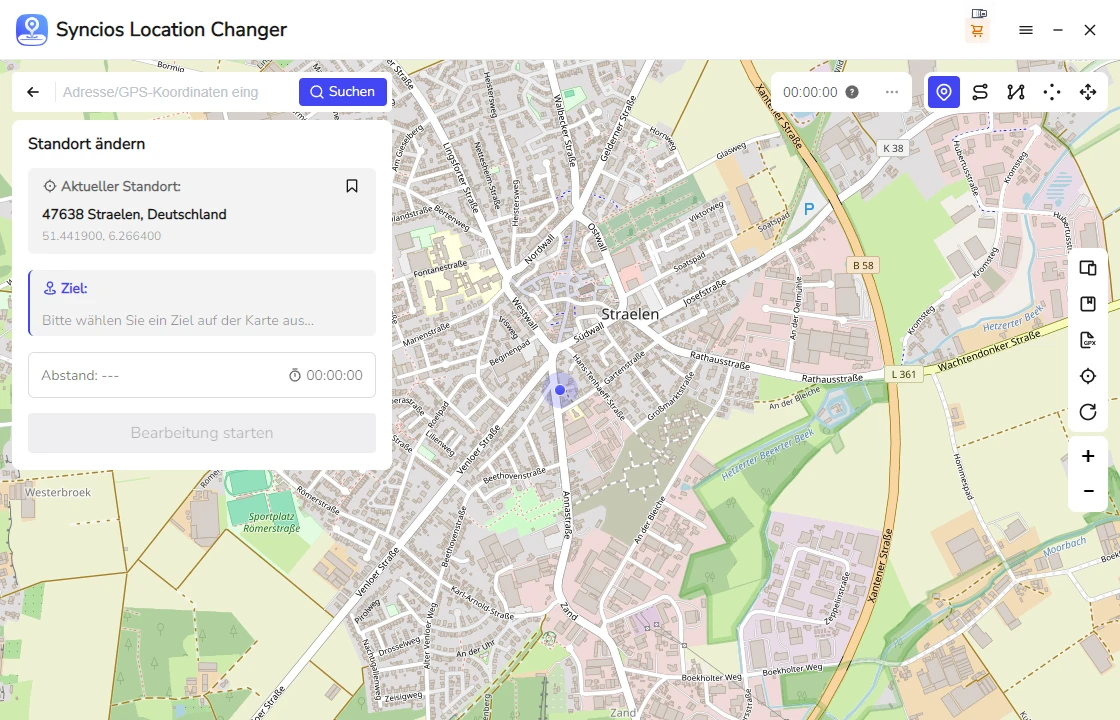Open the hamburger main menu
The image size is (1120, 720).
[x=1026, y=30]
